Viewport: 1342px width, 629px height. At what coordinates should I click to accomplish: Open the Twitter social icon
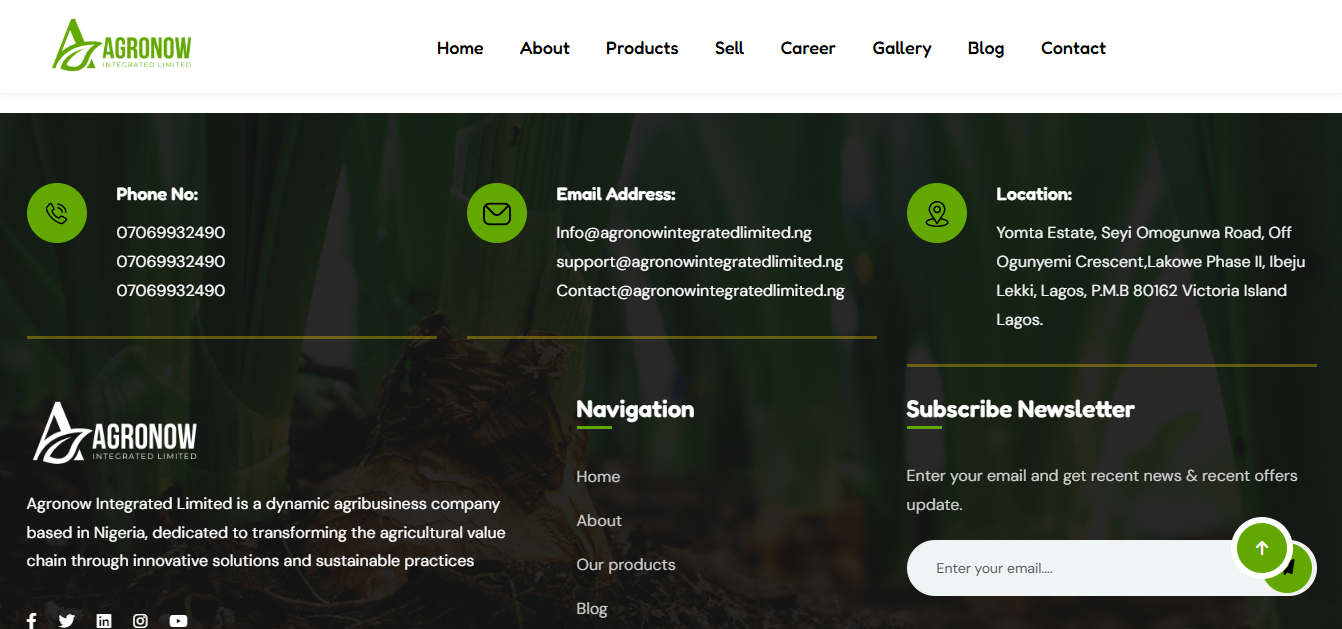coord(67,621)
